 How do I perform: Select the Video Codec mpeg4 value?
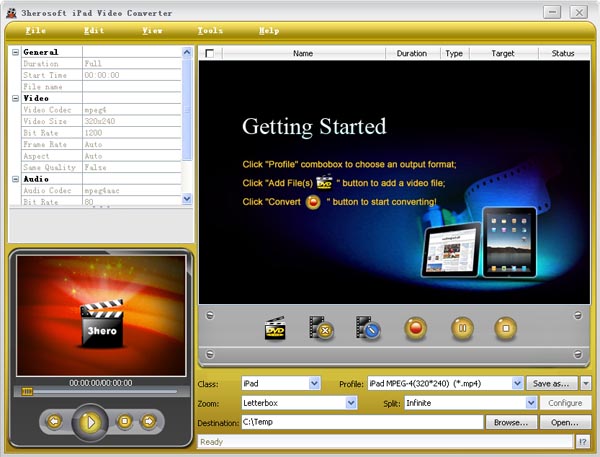pyautogui.click(x=132, y=110)
